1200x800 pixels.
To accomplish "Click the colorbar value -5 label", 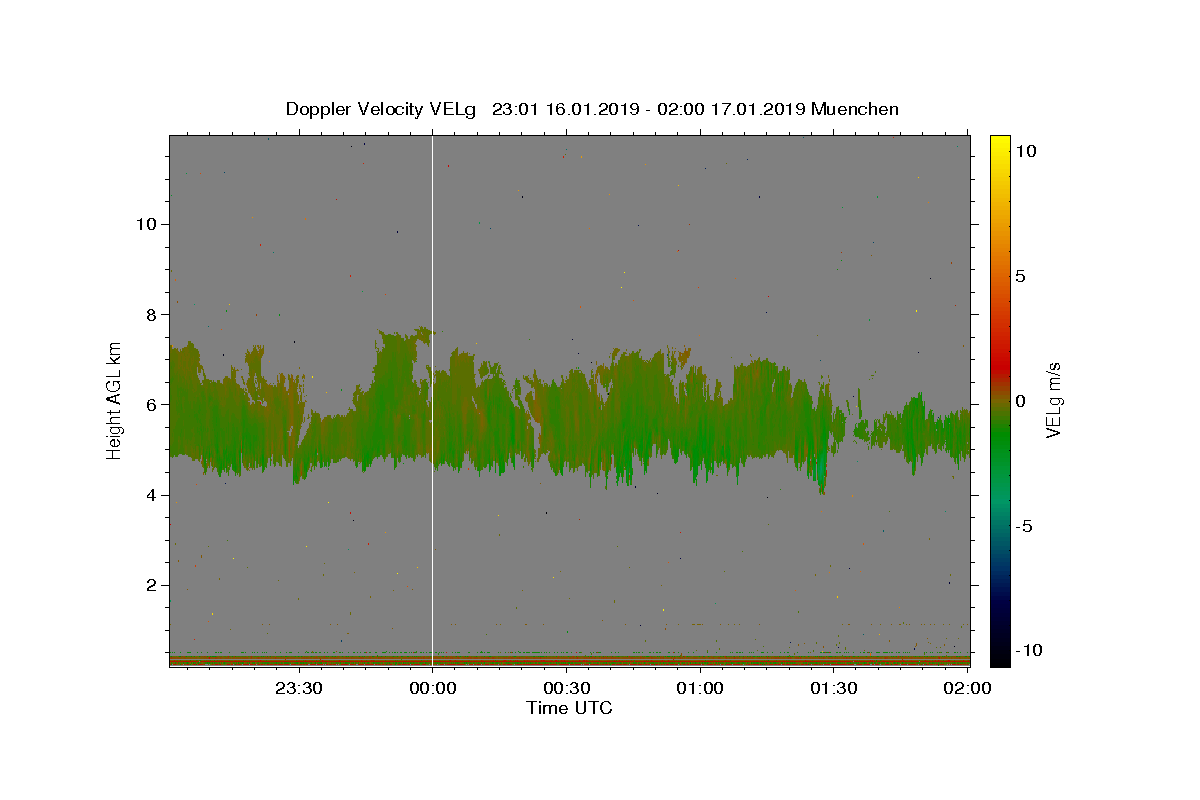I will (1023, 526).
